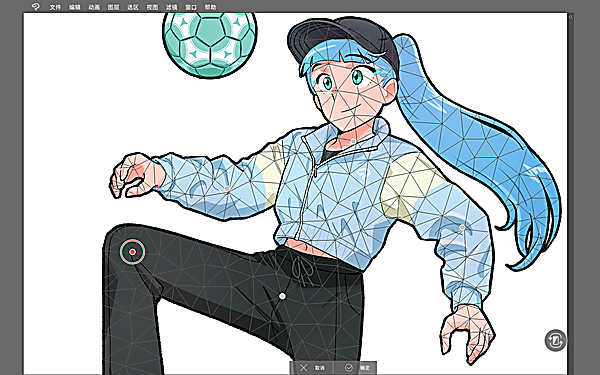The width and height of the screenshot is (600, 375).
Task: Open the 滤镜 menu
Action: [171, 7]
